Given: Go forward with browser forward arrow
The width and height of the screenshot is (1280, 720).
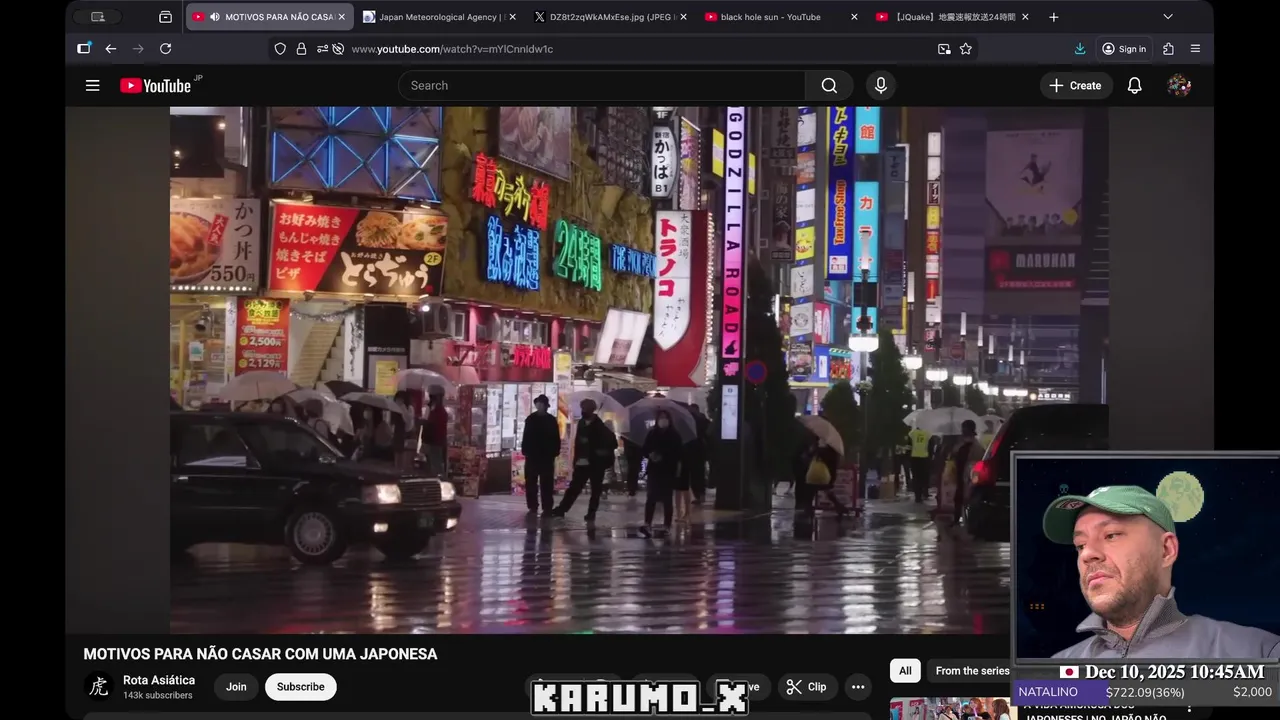Looking at the screenshot, I should tap(138, 49).
